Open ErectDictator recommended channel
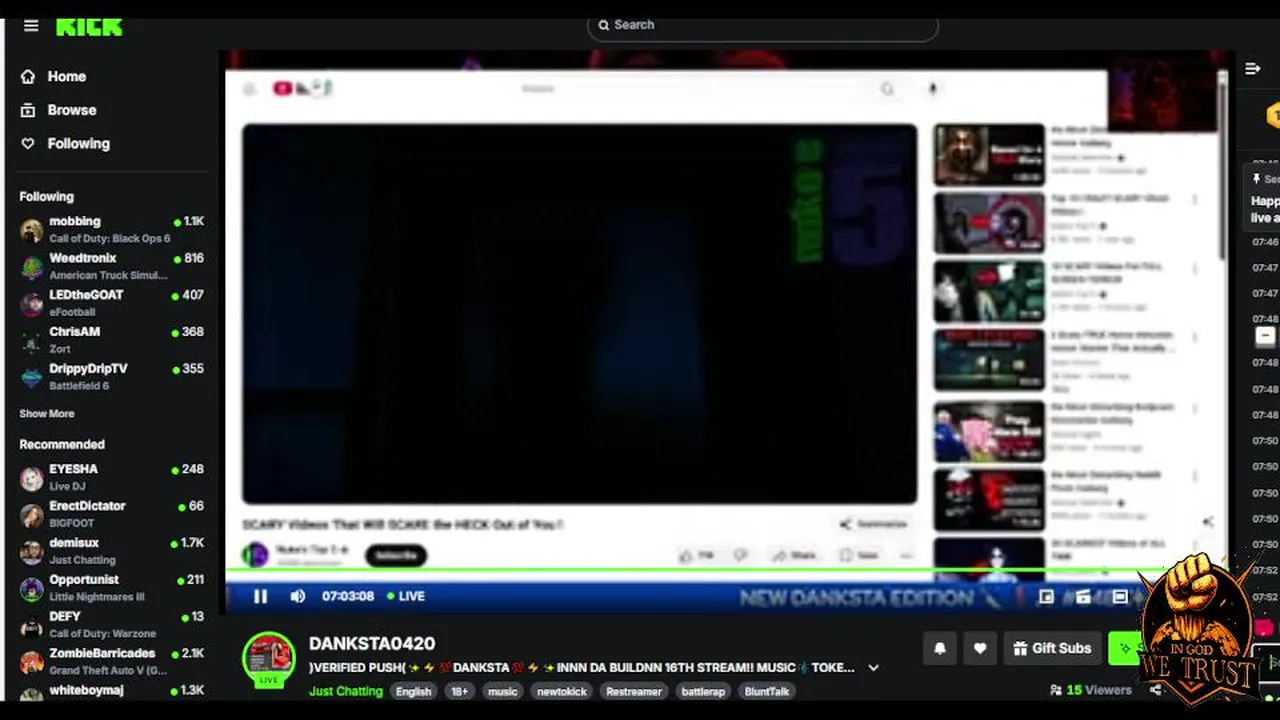Screen dimensions: 1280x720 click(112, 515)
